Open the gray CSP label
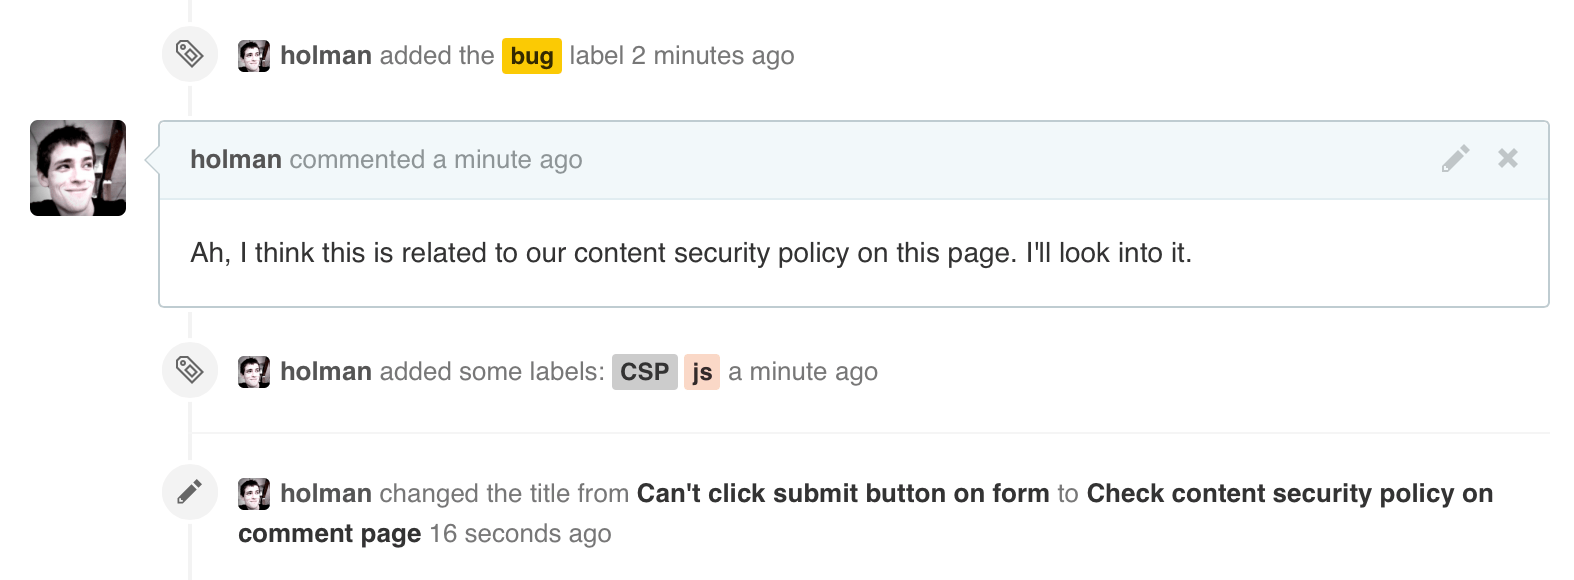This screenshot has width=1574, height=580. coord(644,372)
